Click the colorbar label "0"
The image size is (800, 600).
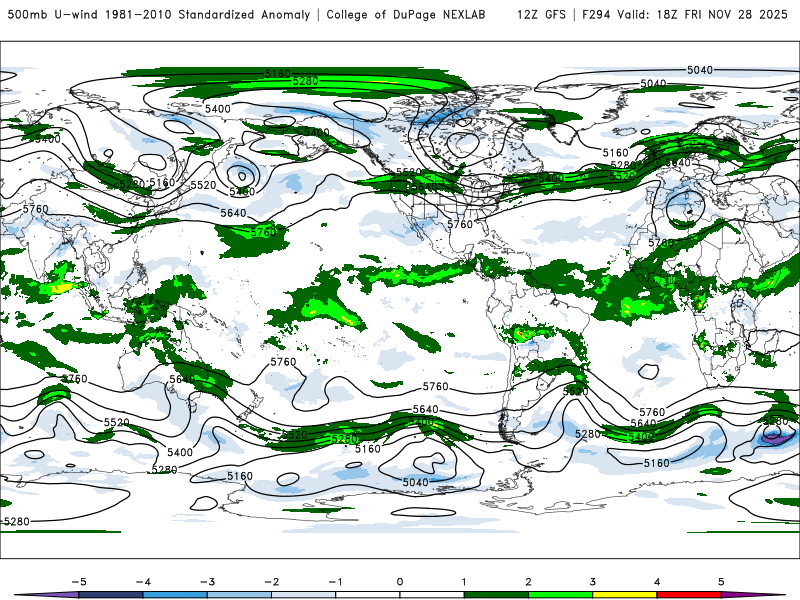[400, 582]
